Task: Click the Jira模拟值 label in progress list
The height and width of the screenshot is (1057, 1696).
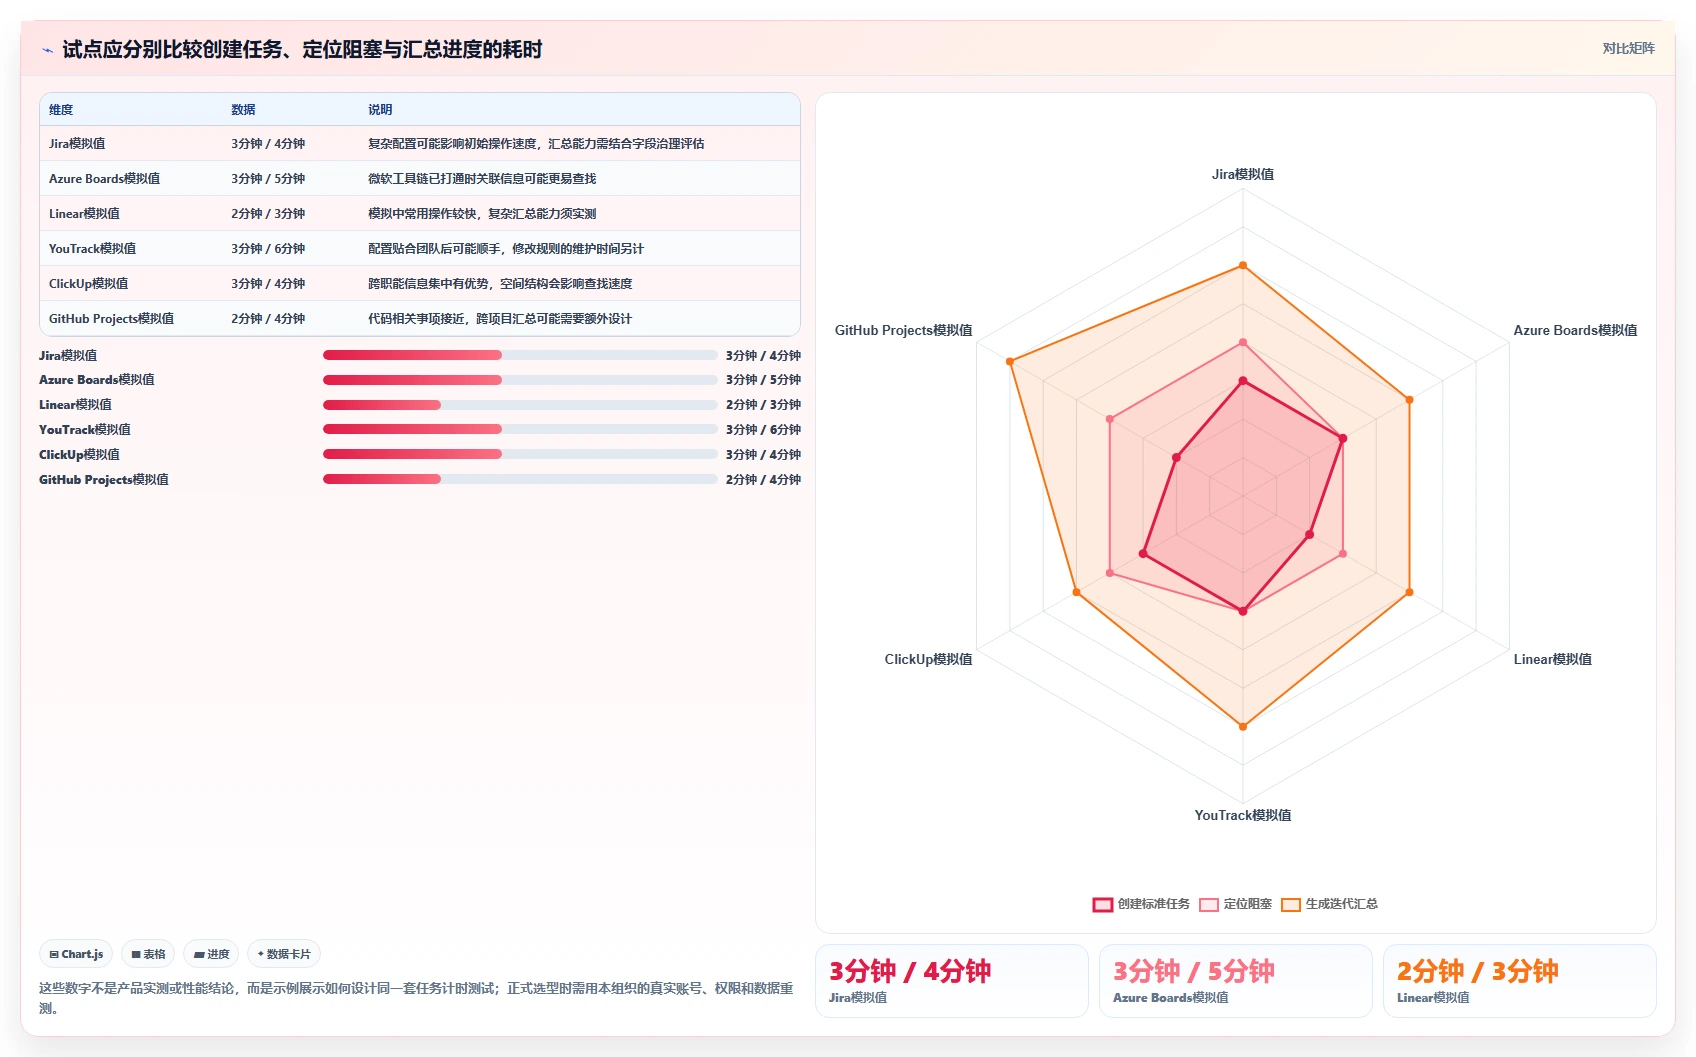Action: pyautogui.click(x=68, y=355)
